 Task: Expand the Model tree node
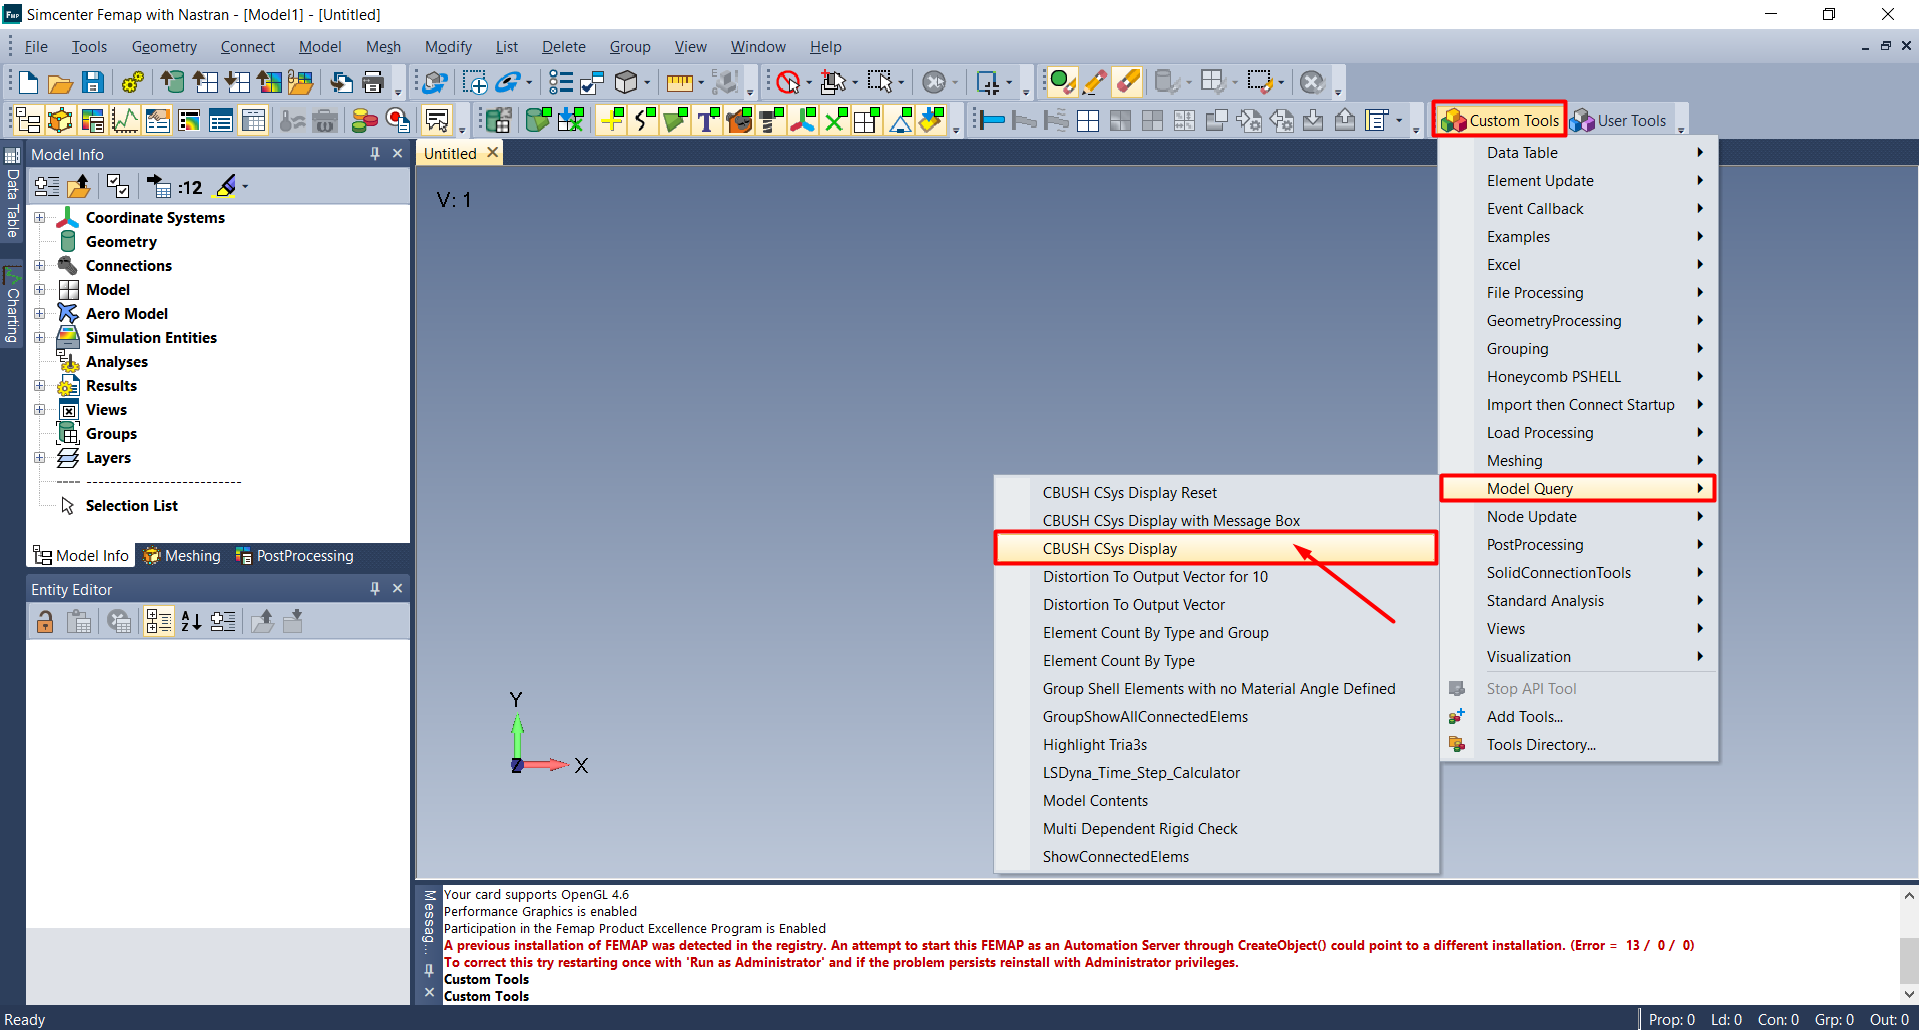coord(39,290)
